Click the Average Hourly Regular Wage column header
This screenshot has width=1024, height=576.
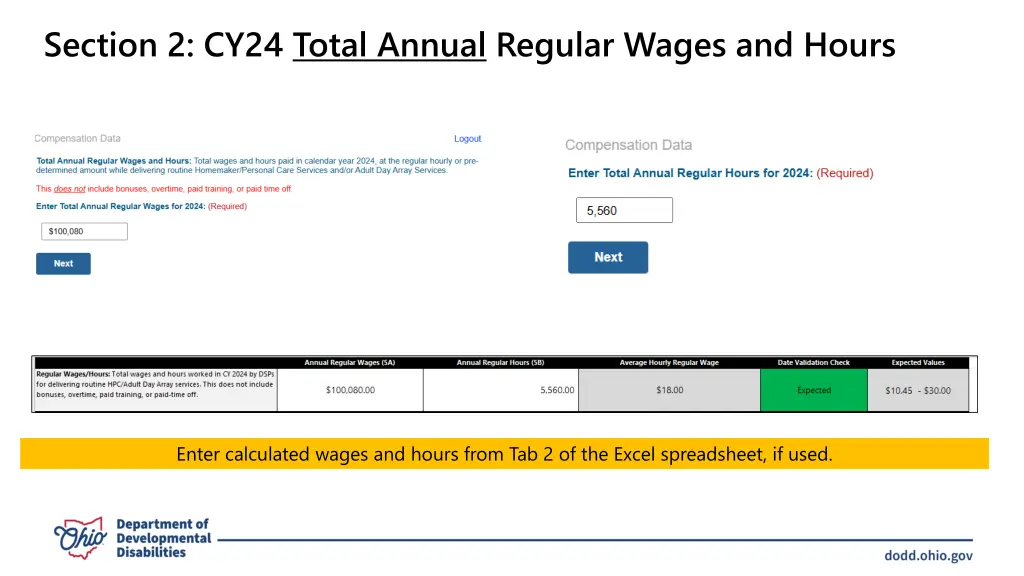click(669, 362)
